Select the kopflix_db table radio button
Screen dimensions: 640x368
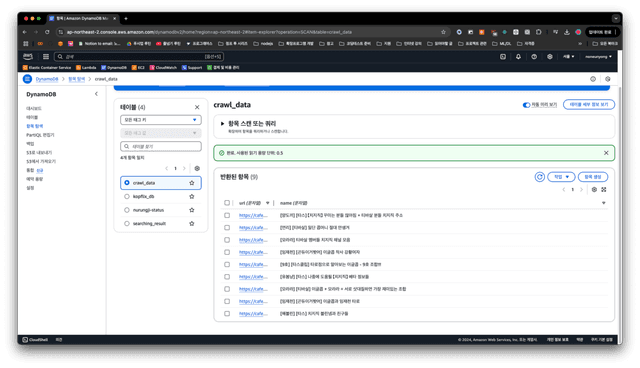tap(127, 196)
